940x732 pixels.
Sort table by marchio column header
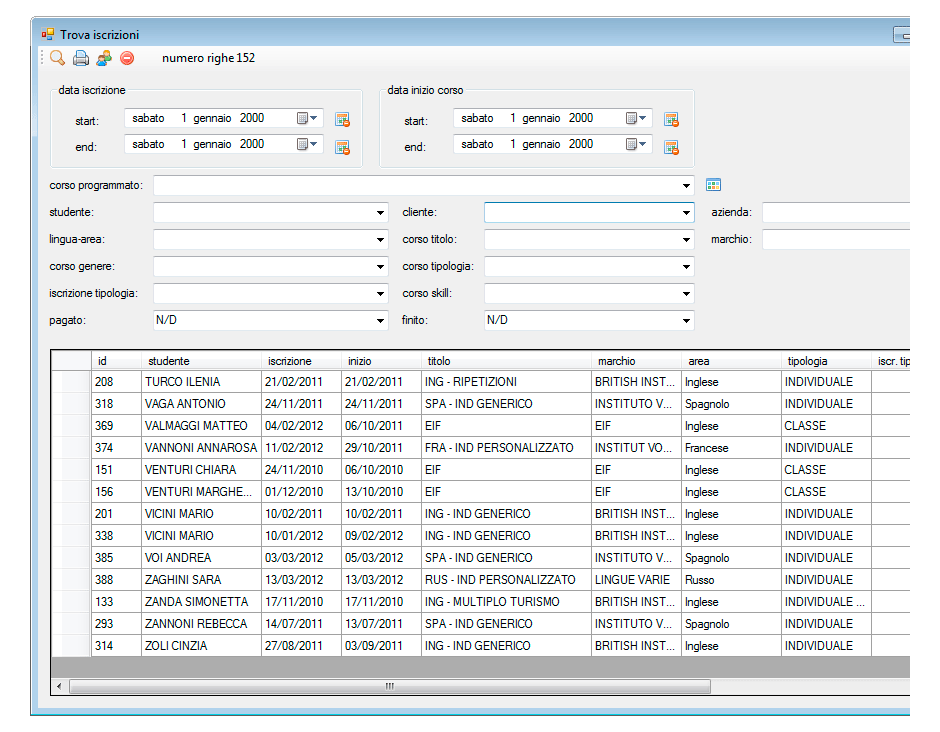636,361
